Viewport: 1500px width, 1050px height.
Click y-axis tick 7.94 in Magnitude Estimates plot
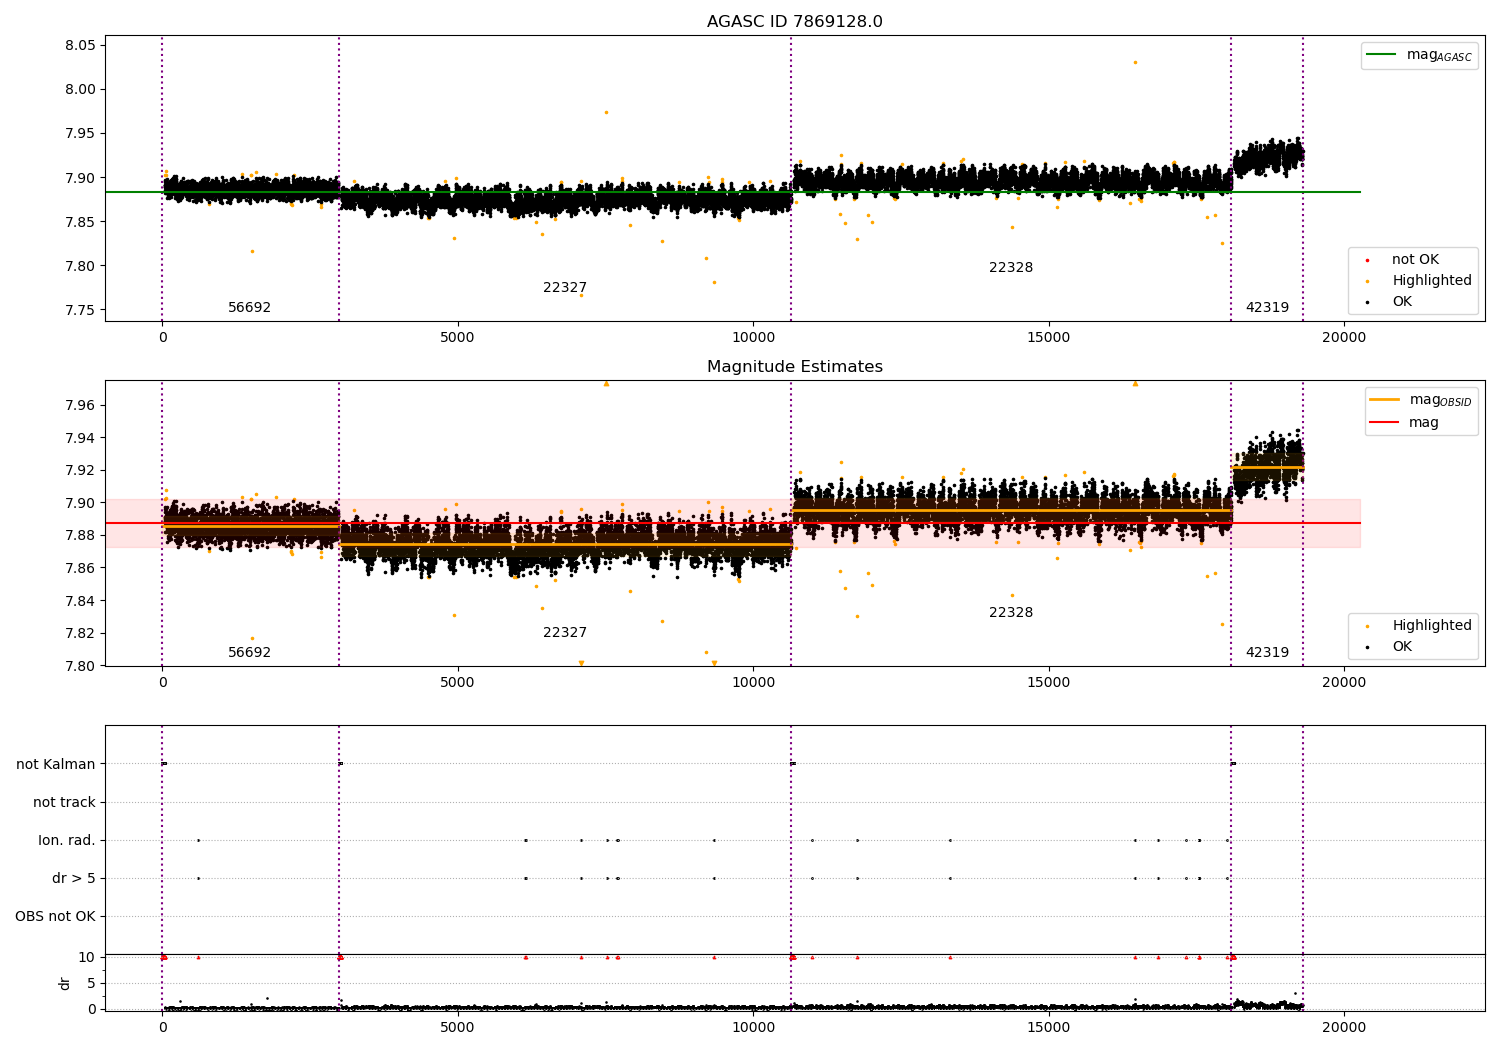tap(81, 438)
